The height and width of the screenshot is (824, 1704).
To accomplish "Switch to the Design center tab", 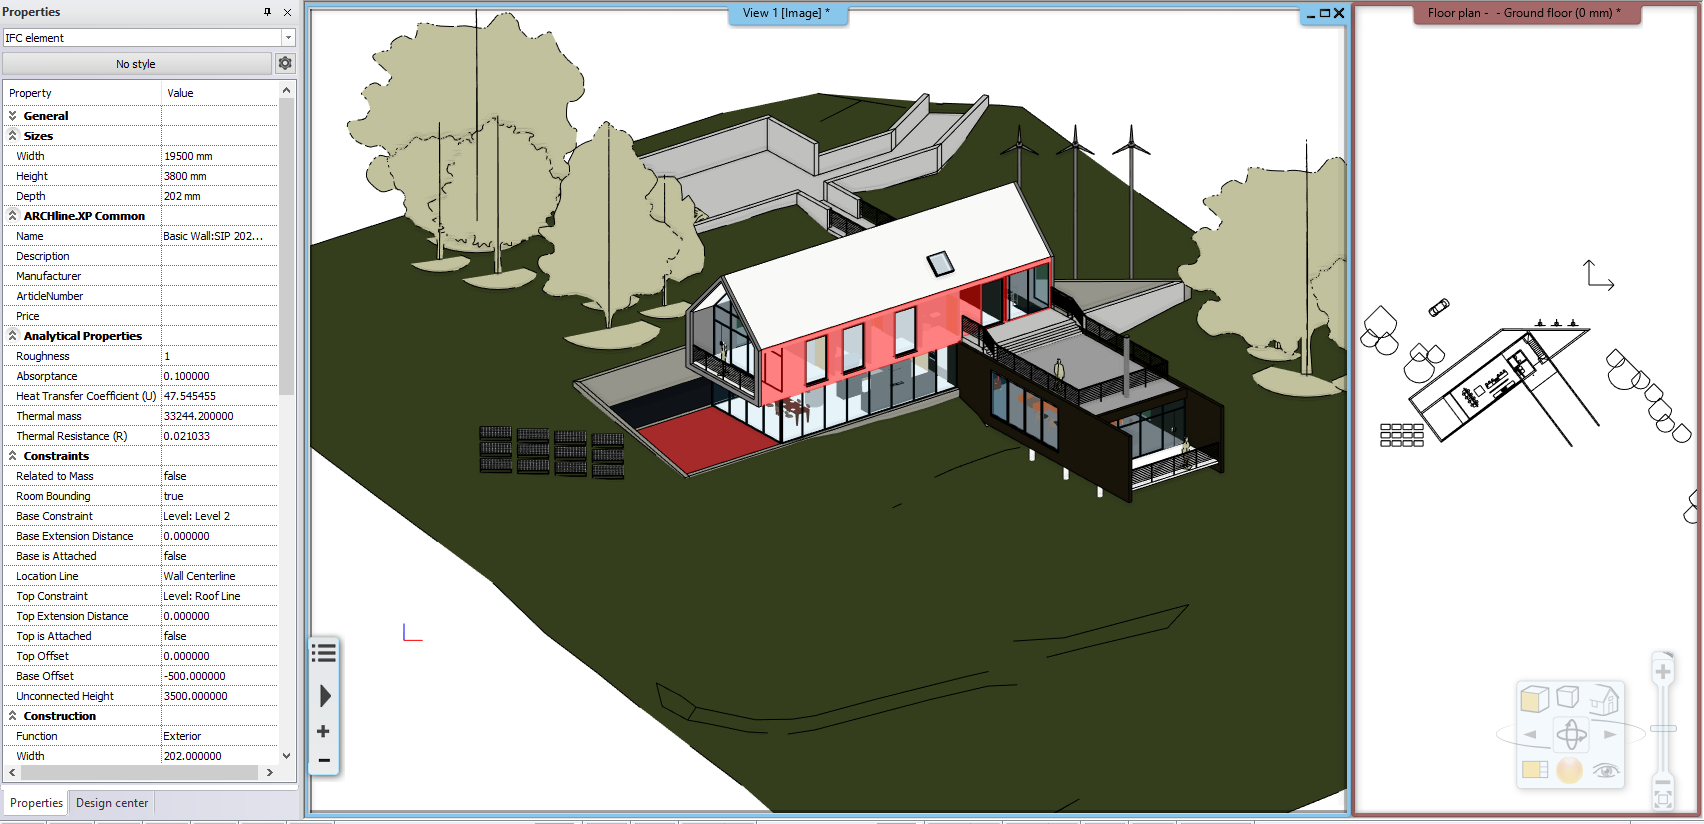I will point(112,803).
